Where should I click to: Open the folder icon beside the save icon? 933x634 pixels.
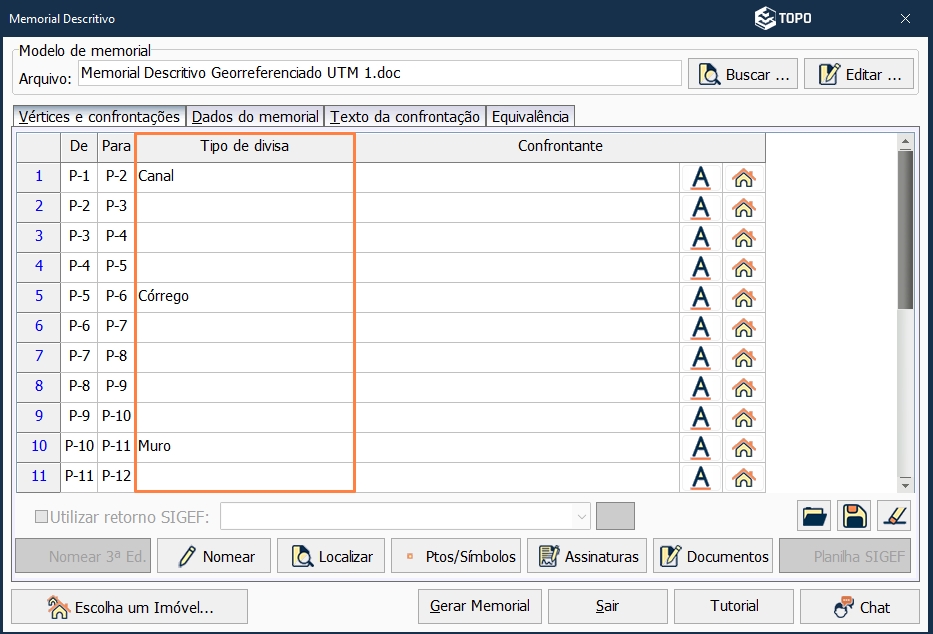pos(814,516)
